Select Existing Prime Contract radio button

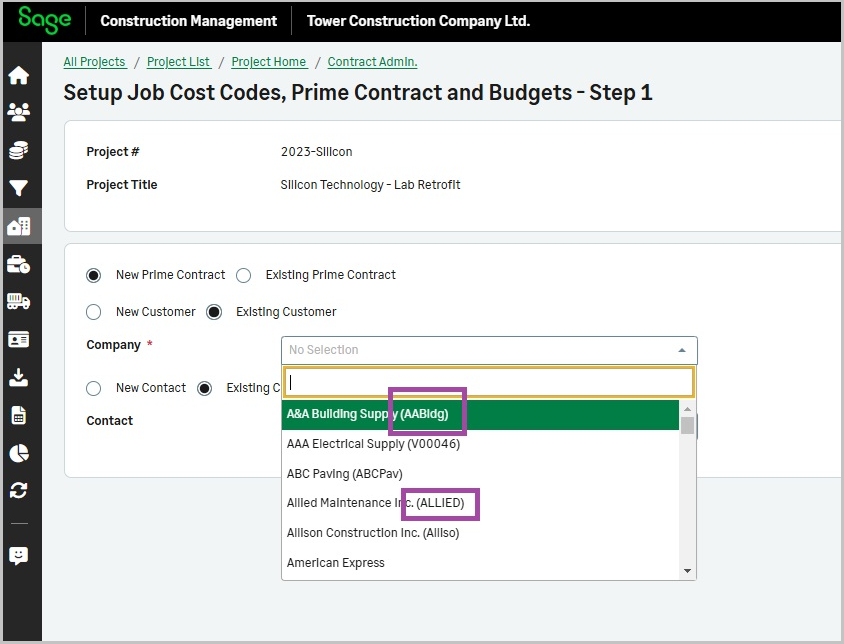pos(243,276)
